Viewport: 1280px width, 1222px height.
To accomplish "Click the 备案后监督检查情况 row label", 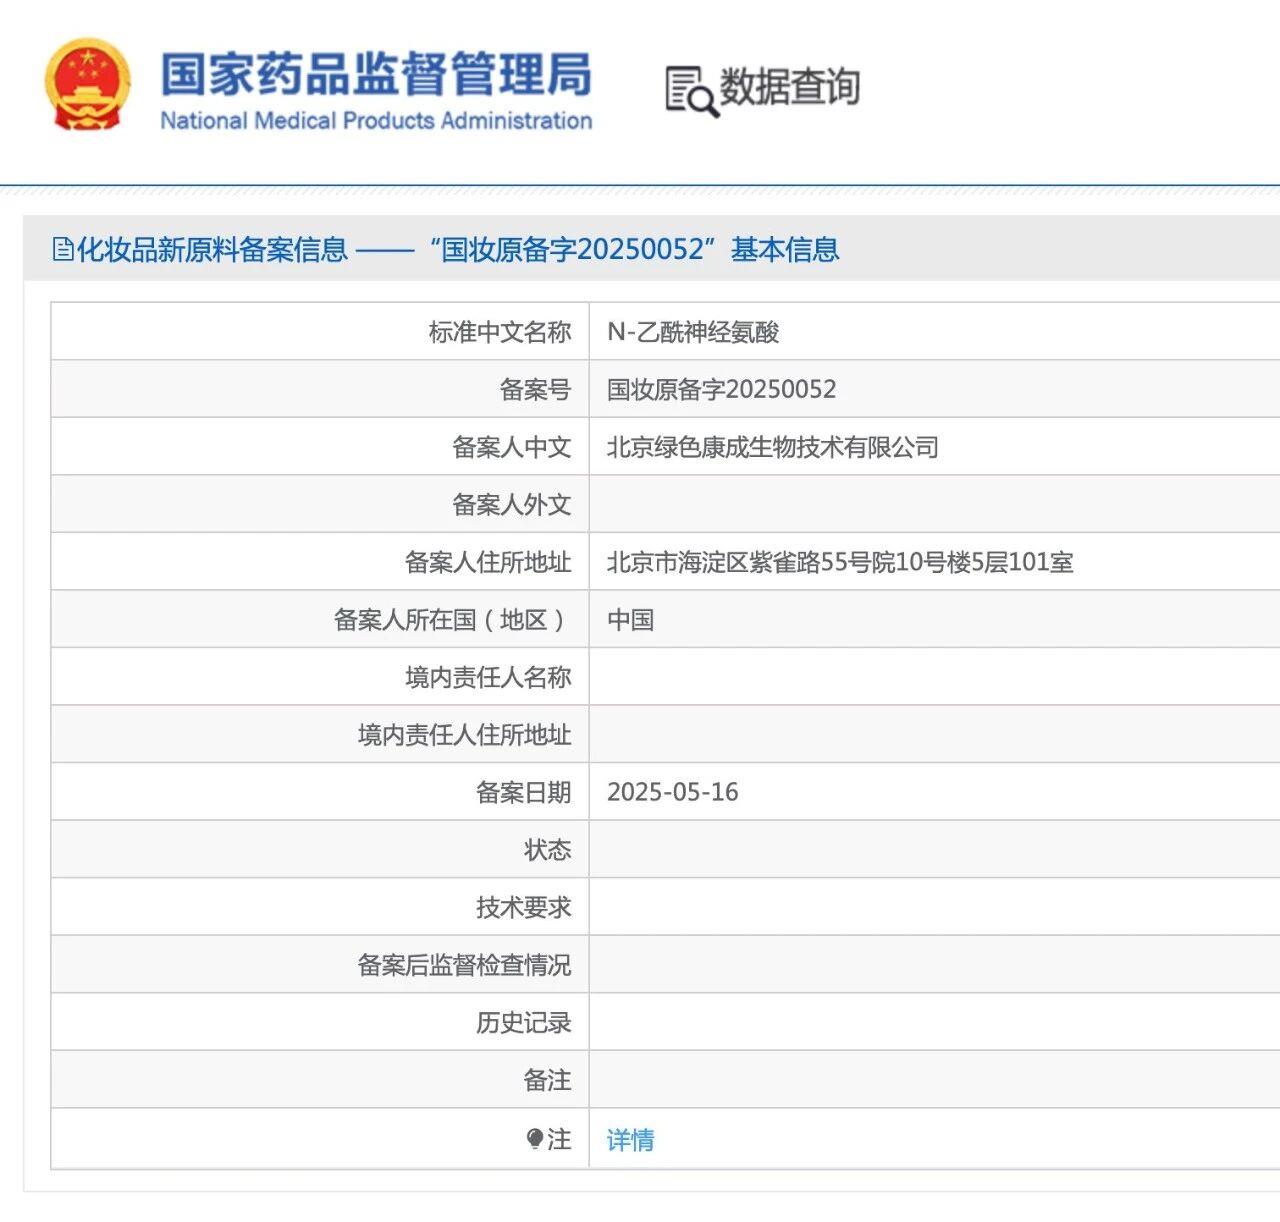I will 464,965.
